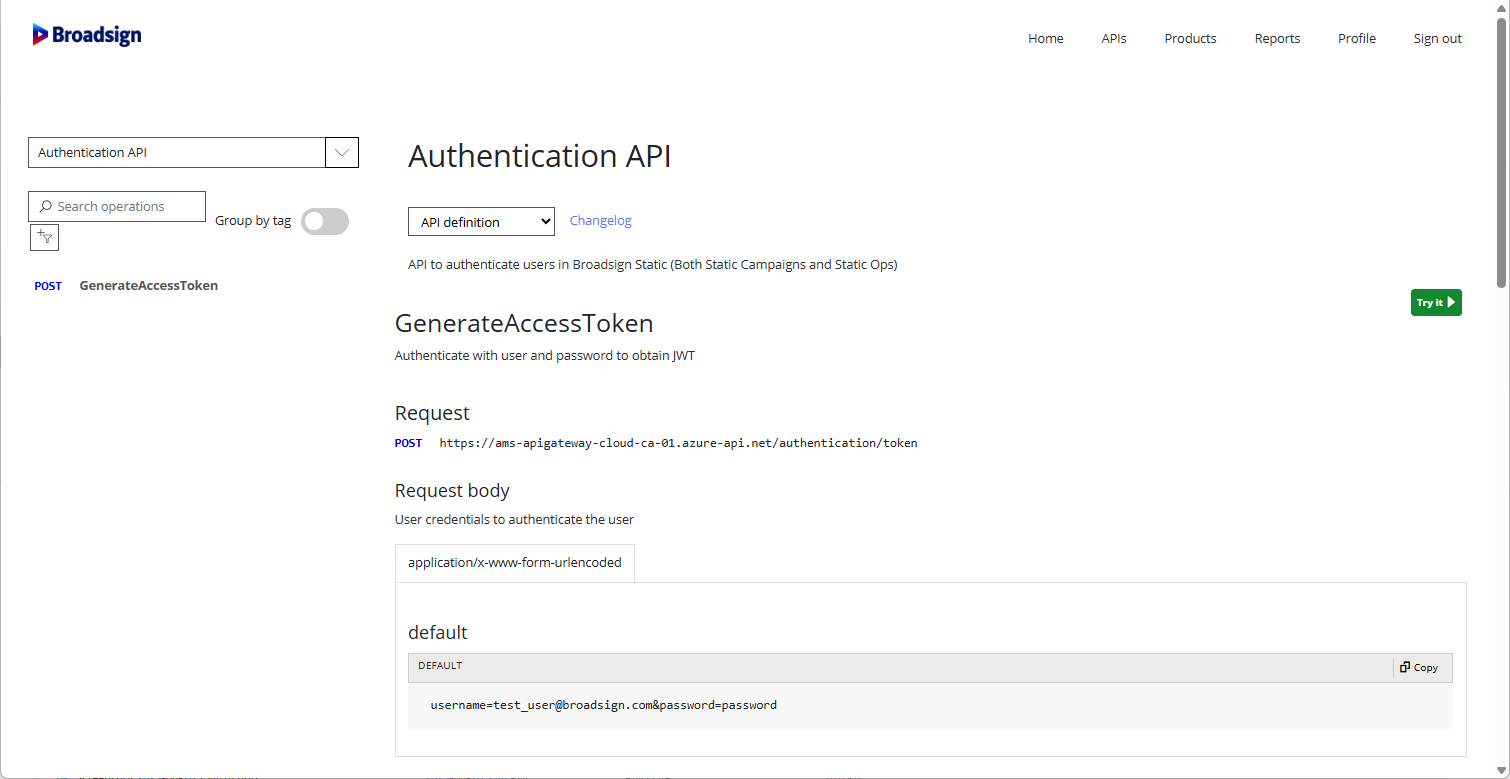Click the 'Authenticate with user and password' description
The height and width of the screenshot is (779, 1510).
coord(545,356)
